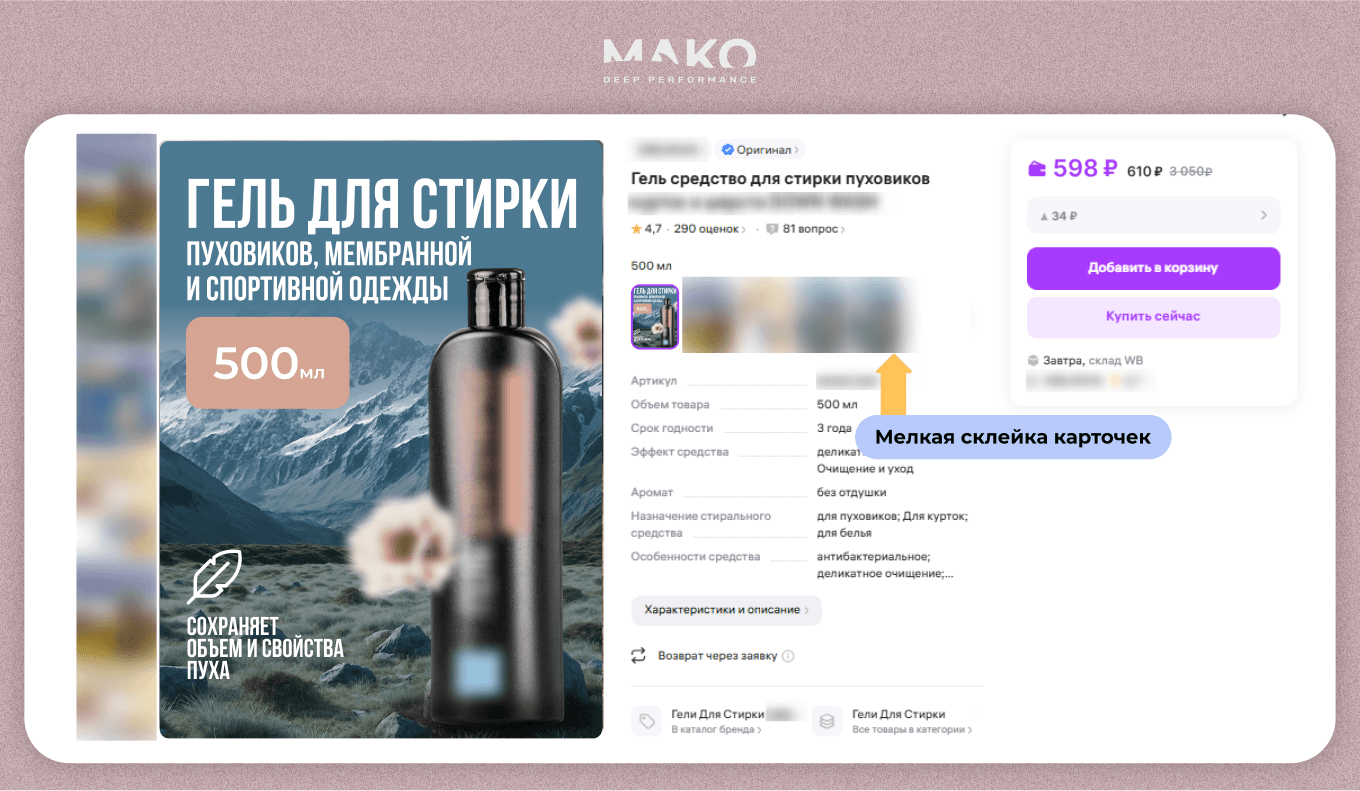Click the main product image of gel bottle
Viewport: 1360px width, 791px height.
(381, 439)
